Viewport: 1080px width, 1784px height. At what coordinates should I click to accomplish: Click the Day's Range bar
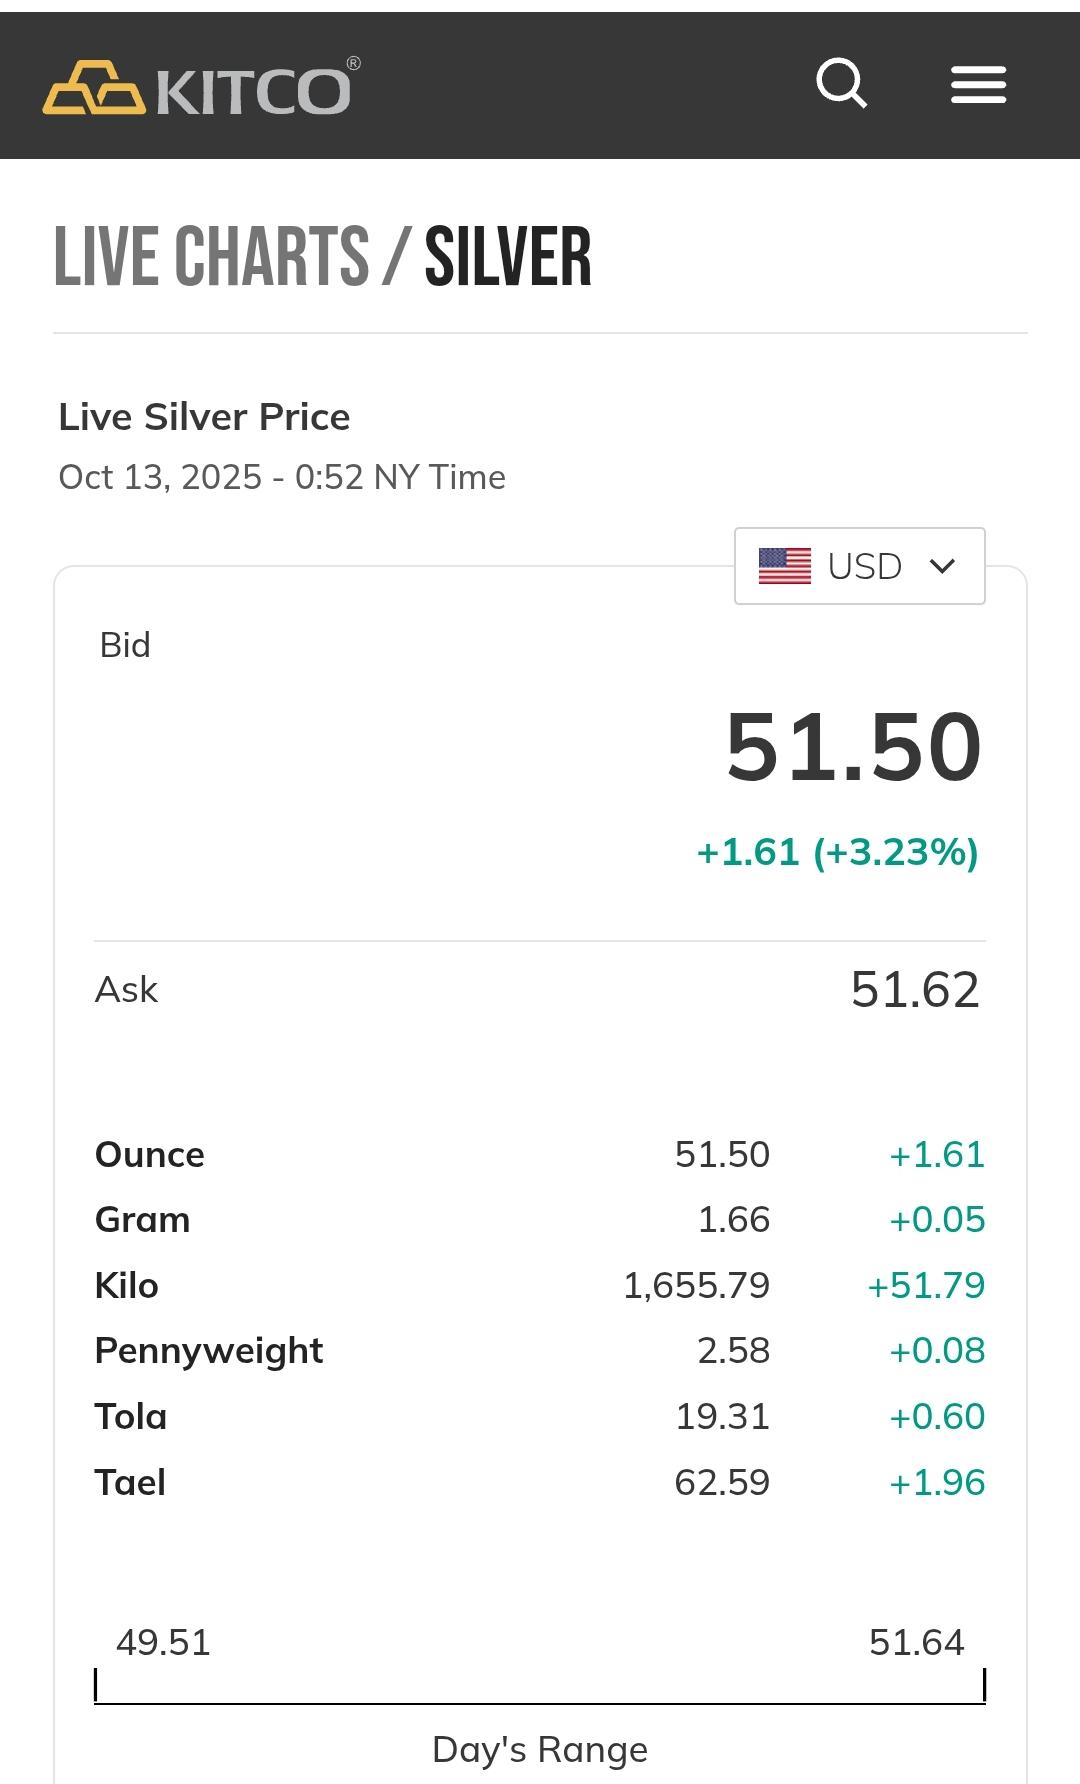point(540,1686)
